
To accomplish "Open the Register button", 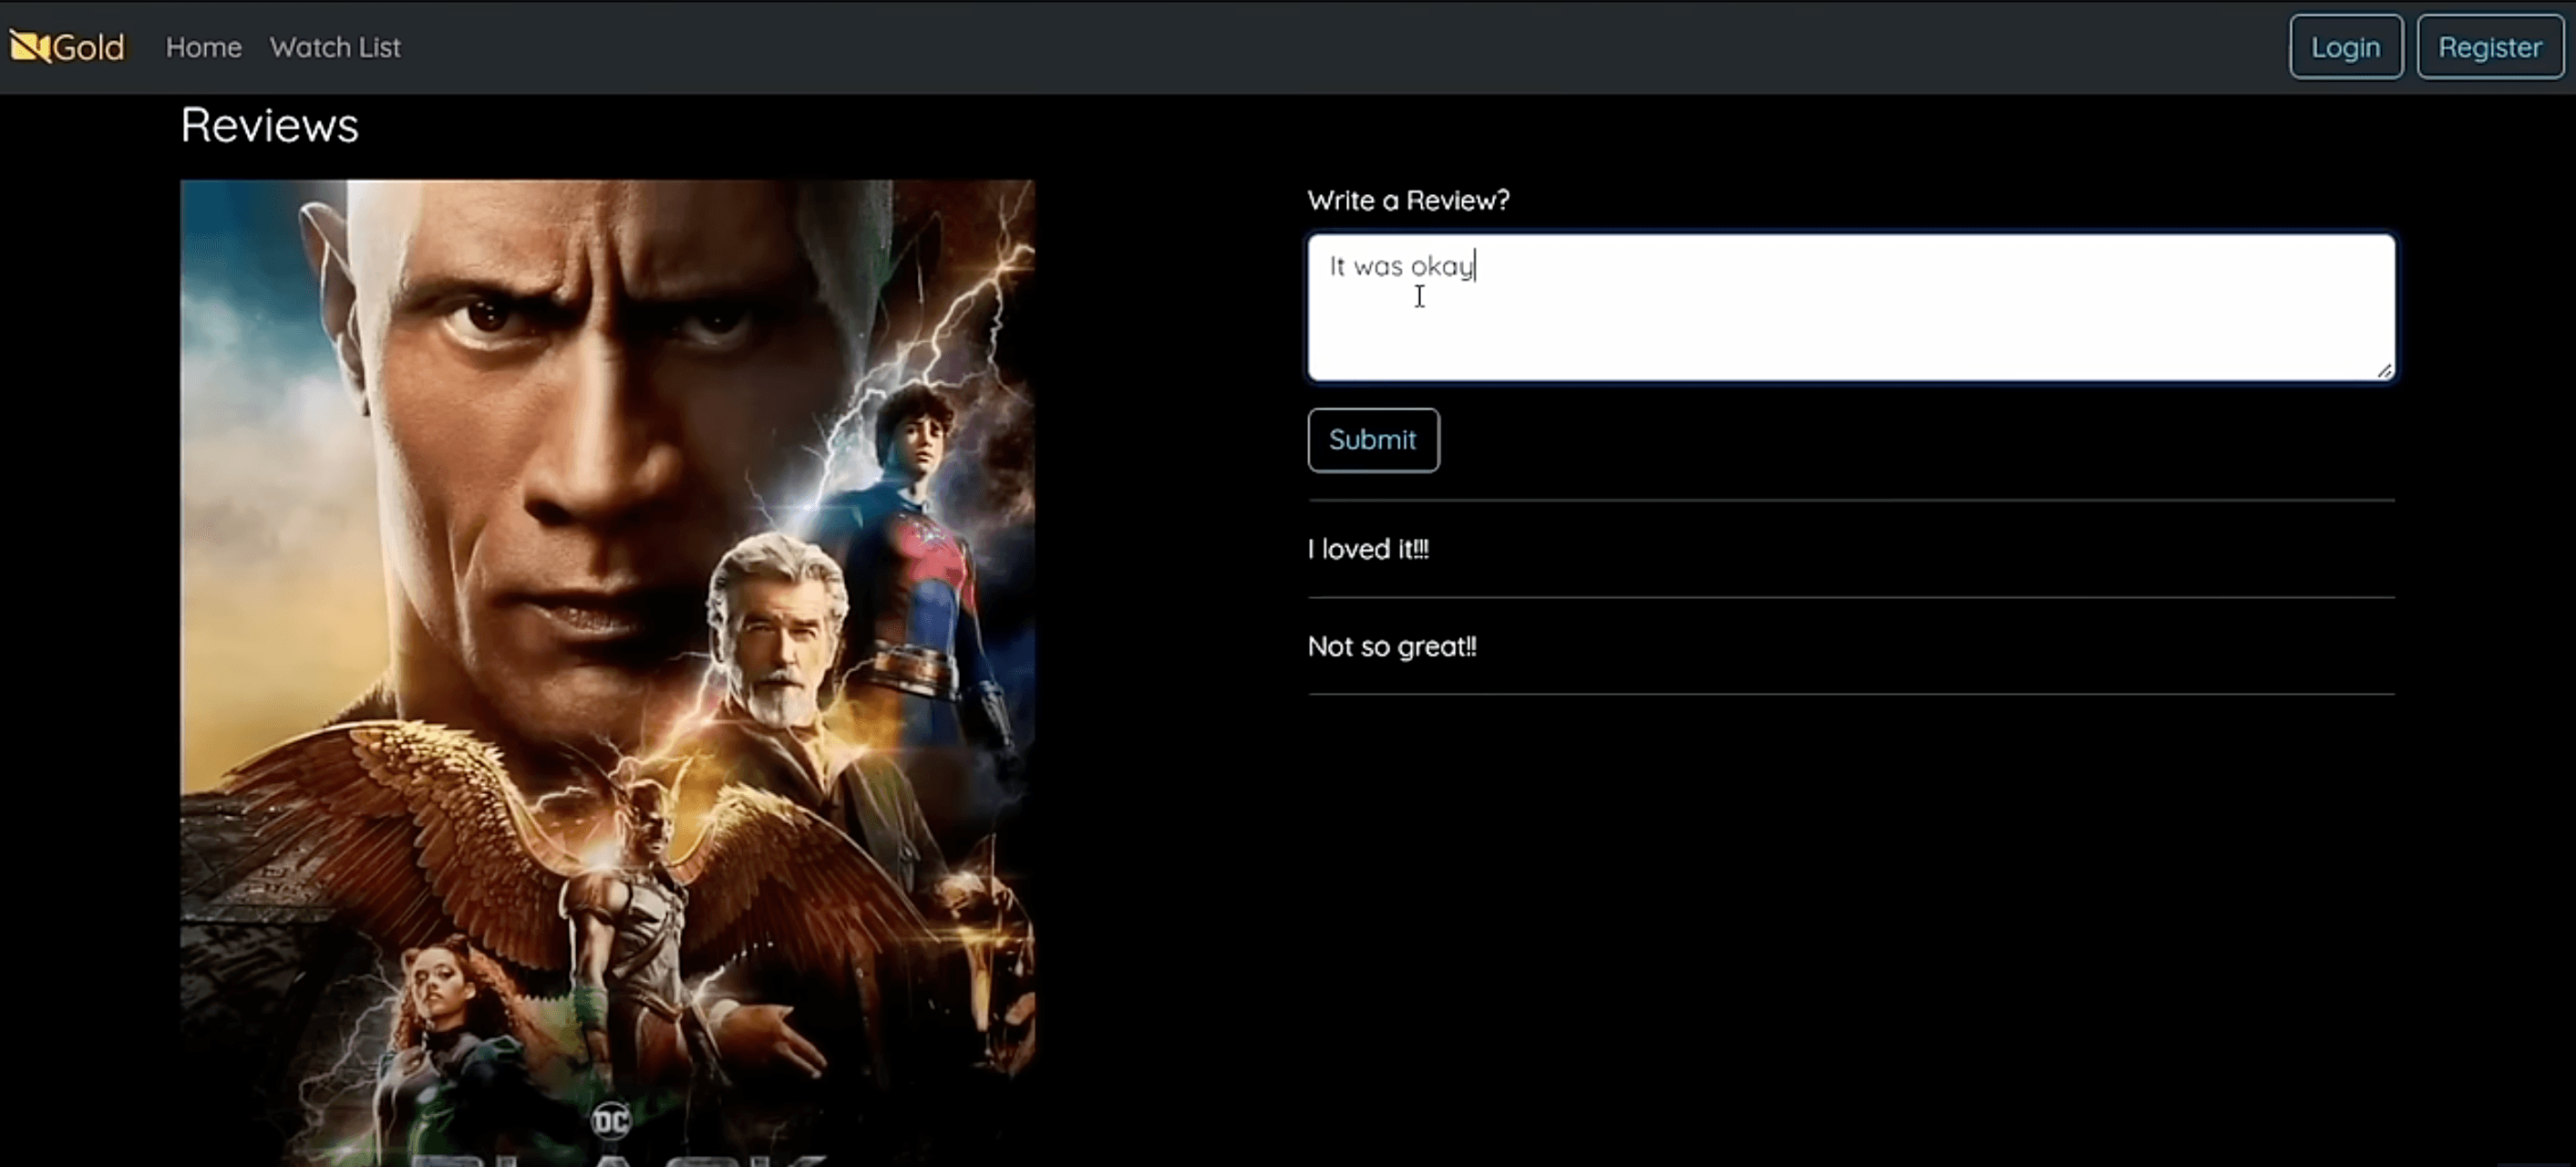I will [2490, 47].
